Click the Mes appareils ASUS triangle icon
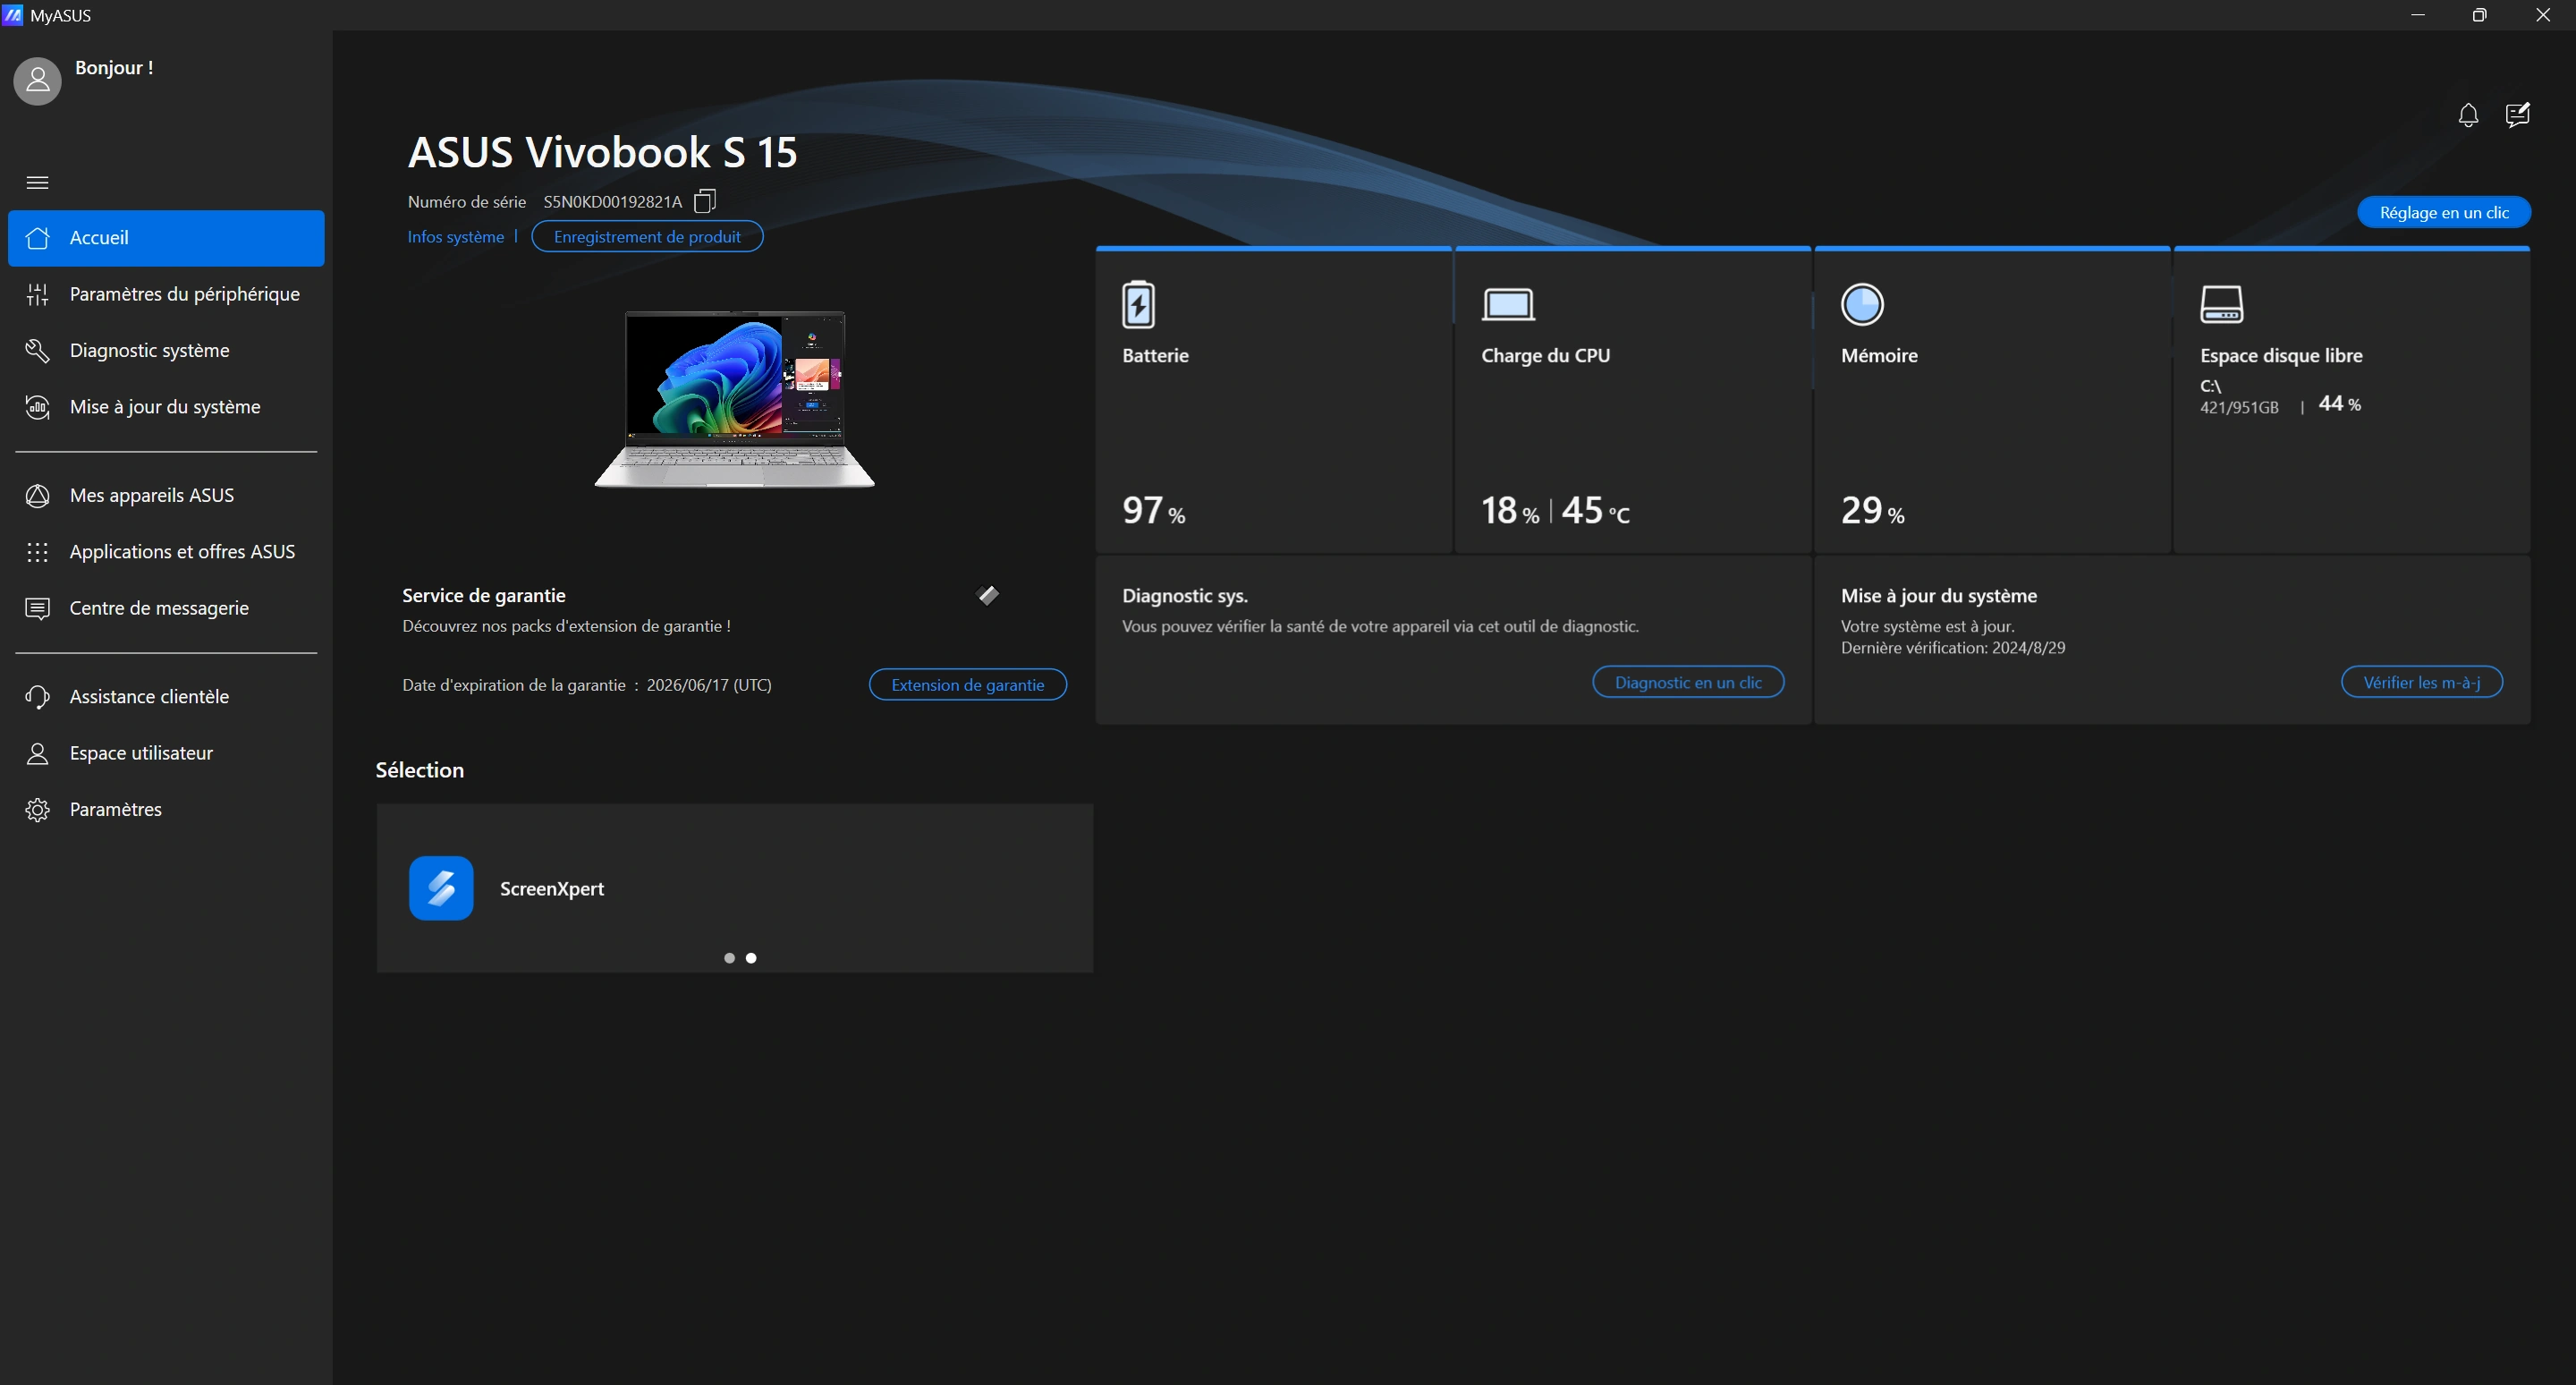The image size is (2576, 1385). (37, 495)
